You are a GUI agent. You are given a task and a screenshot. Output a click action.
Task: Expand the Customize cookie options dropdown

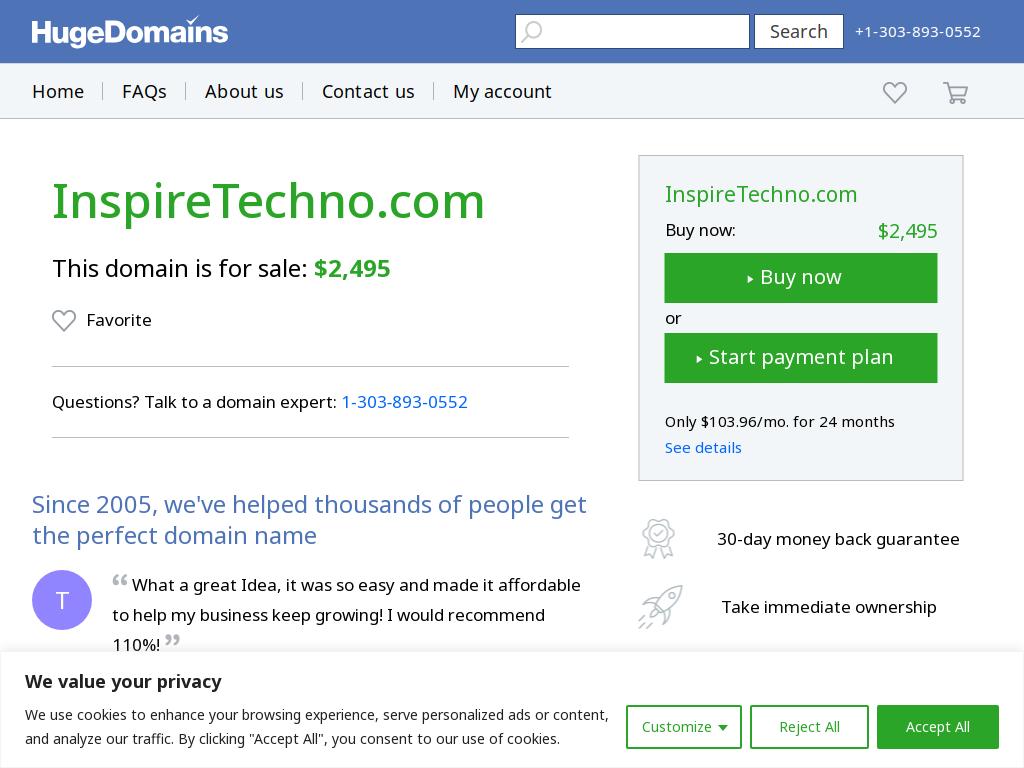[x=684, y=727]
